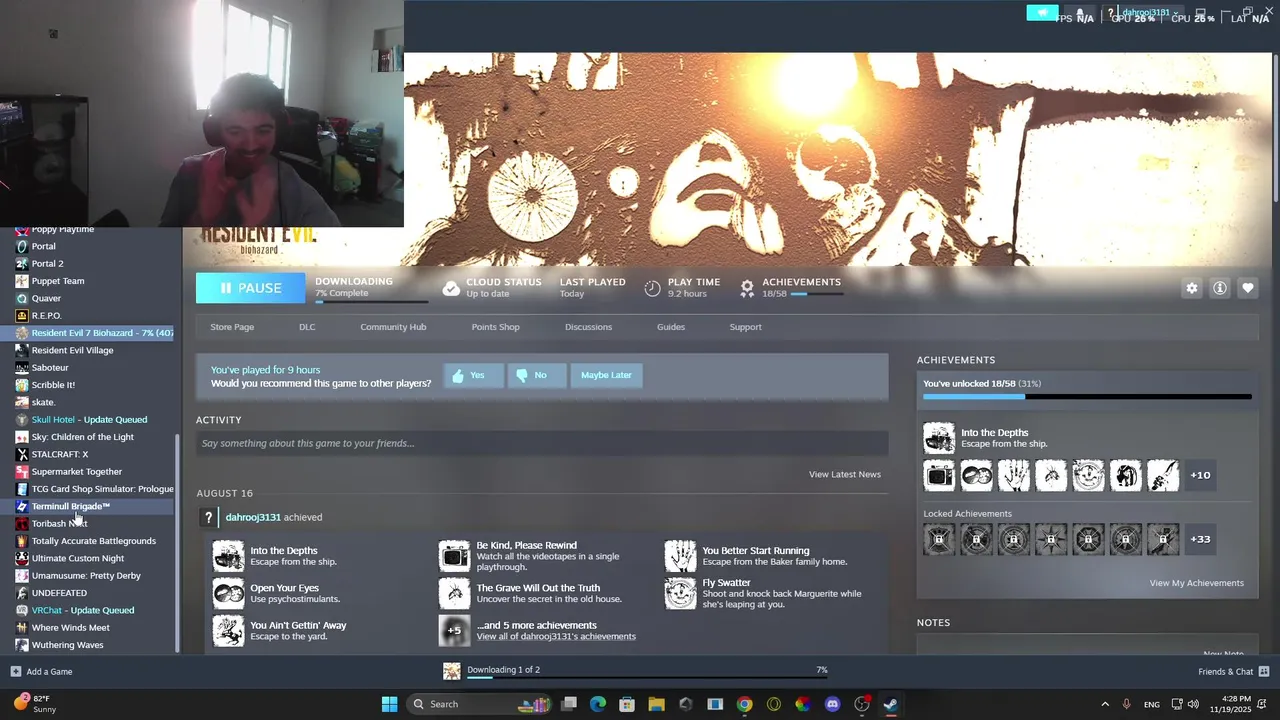Select VRChat - Update Queued
Viewport: 1280px width, 720px height.
[x=83, y=610]
